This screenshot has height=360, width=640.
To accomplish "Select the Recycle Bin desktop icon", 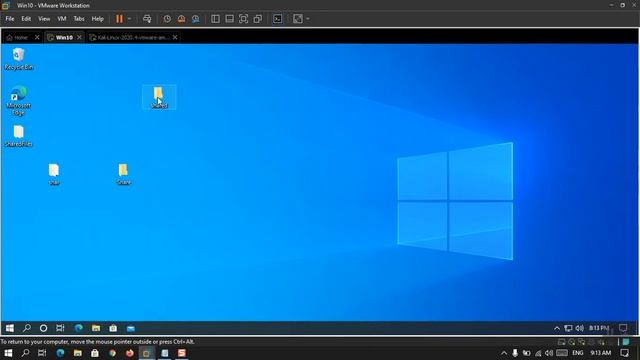I will pos(18,59).
